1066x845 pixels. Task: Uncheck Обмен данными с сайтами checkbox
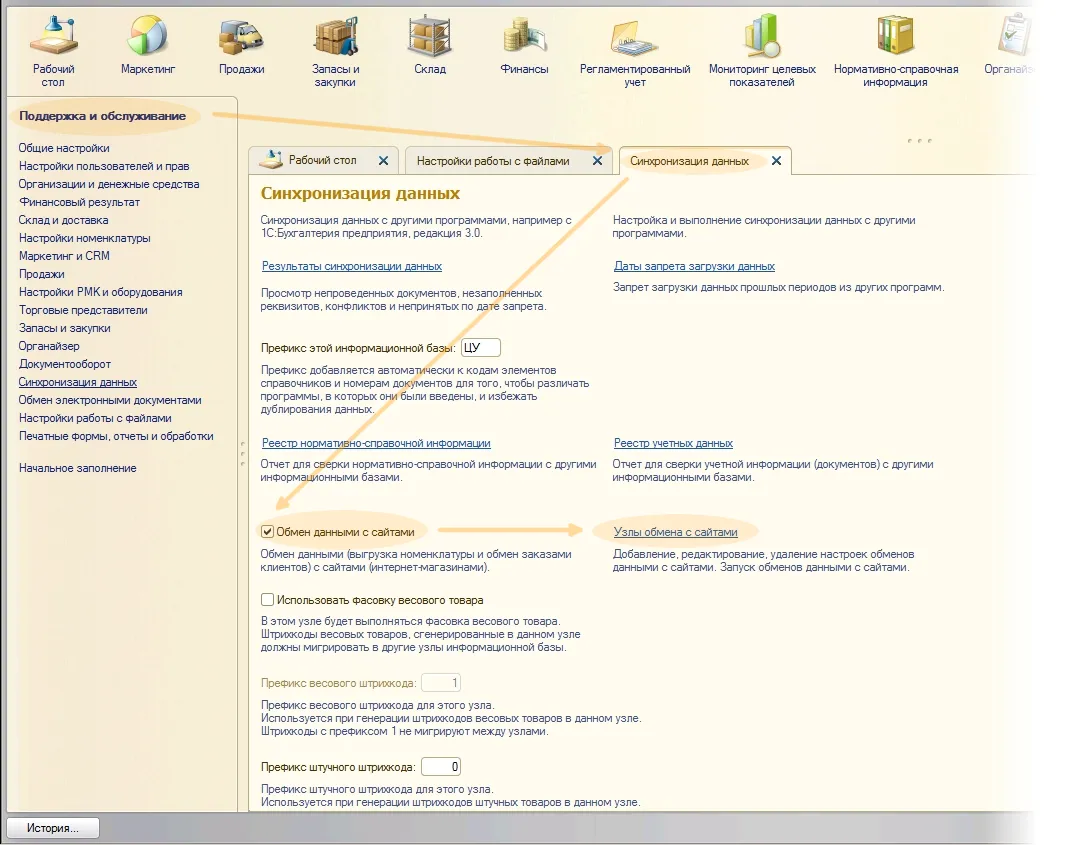(x=267, y=532)
